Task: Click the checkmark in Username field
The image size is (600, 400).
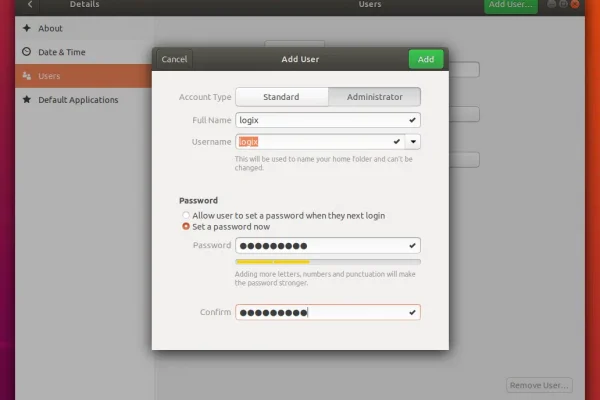Action: [397, 142]
